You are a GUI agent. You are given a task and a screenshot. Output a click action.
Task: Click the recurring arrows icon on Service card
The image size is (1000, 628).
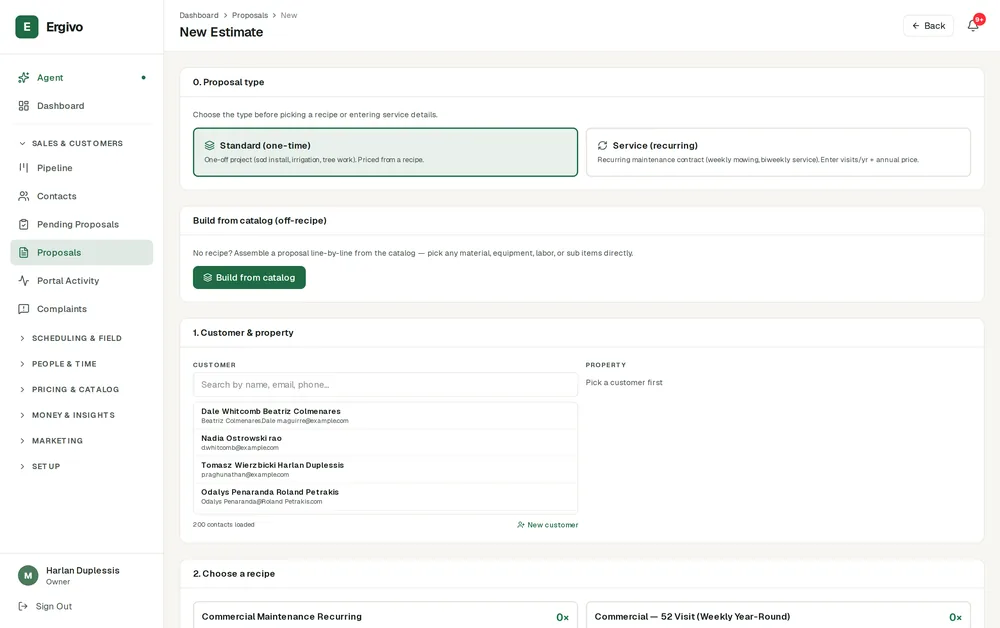[x=602, y=145]
